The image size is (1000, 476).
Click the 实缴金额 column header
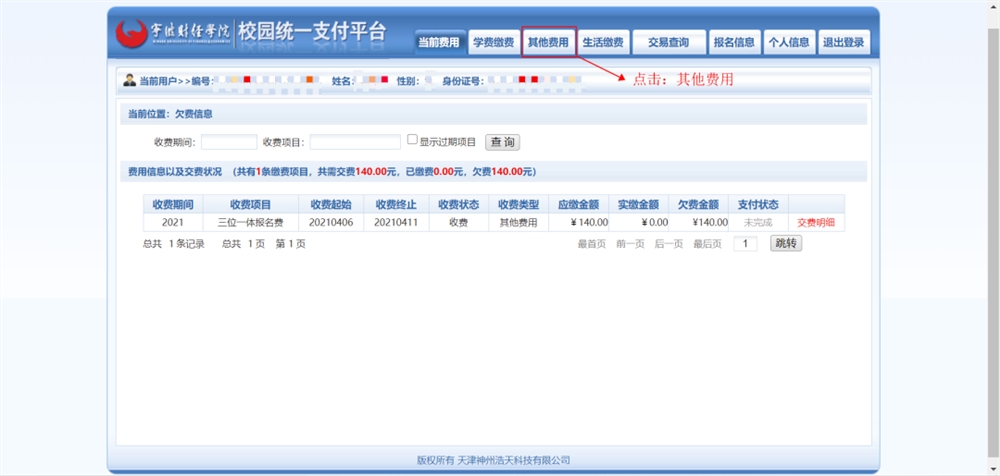point(638,205)
